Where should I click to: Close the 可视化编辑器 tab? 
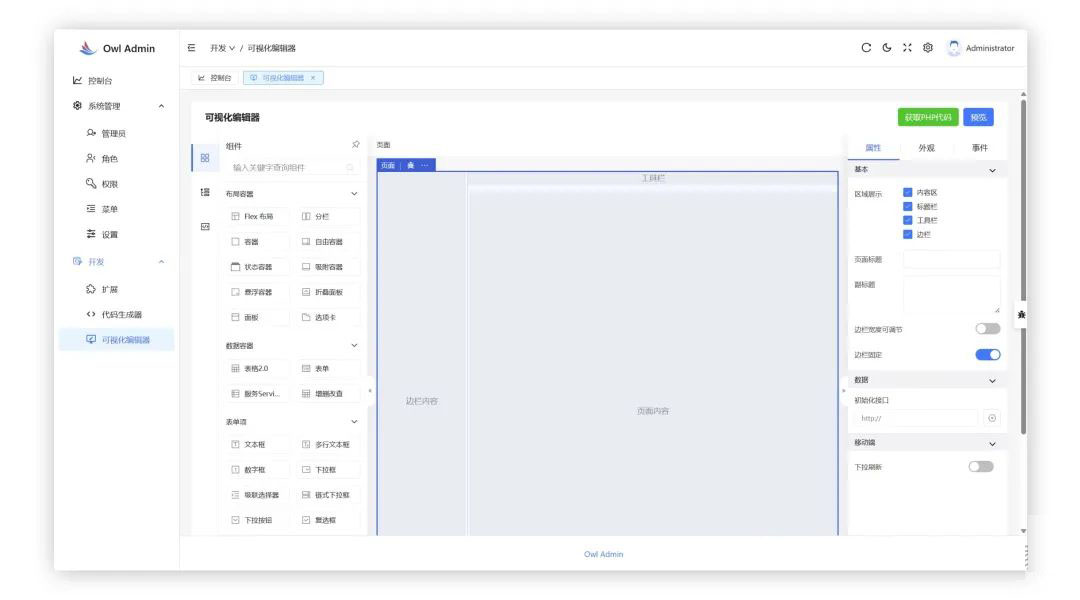coord(313,78)
